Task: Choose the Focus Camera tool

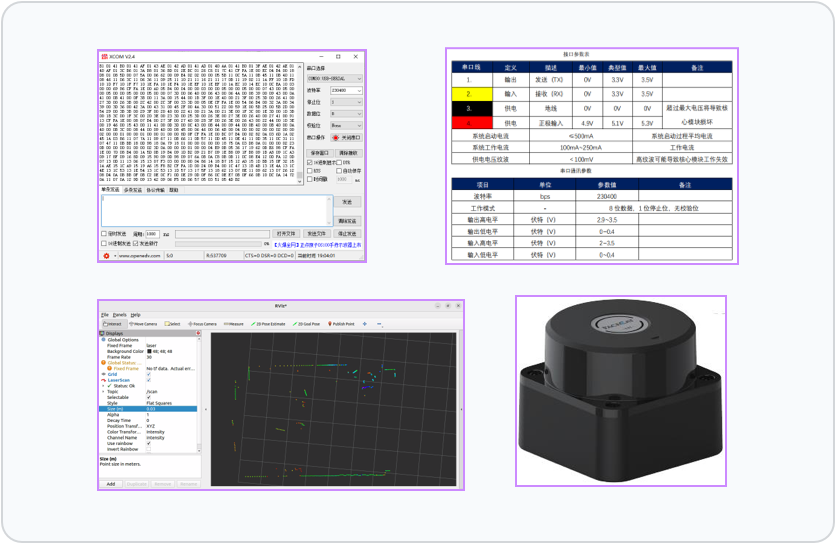Action: coord(205,324)
